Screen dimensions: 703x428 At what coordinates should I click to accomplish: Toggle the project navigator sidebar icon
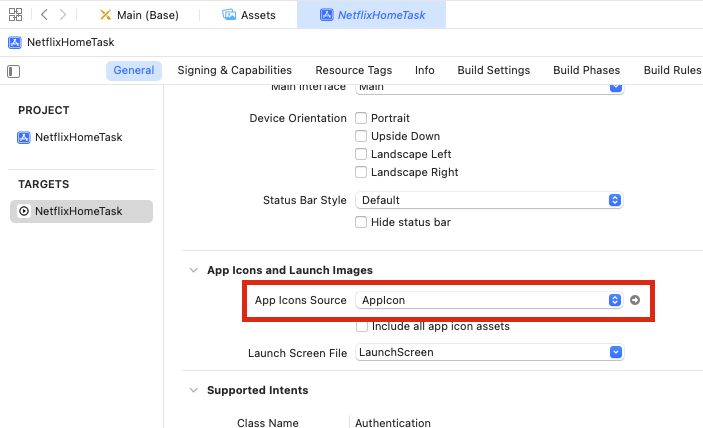coord(13,71)
